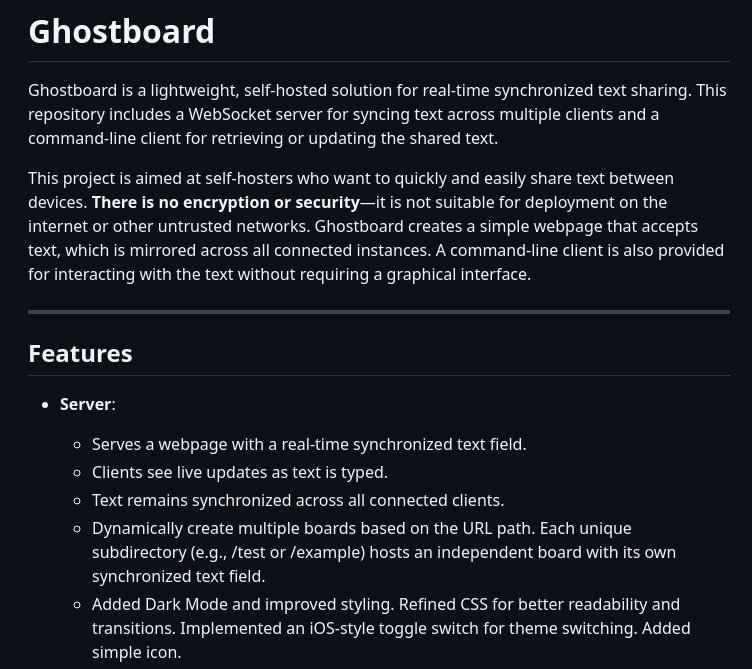Click 'Clients see live updates' bullet item

pos(240,472)
